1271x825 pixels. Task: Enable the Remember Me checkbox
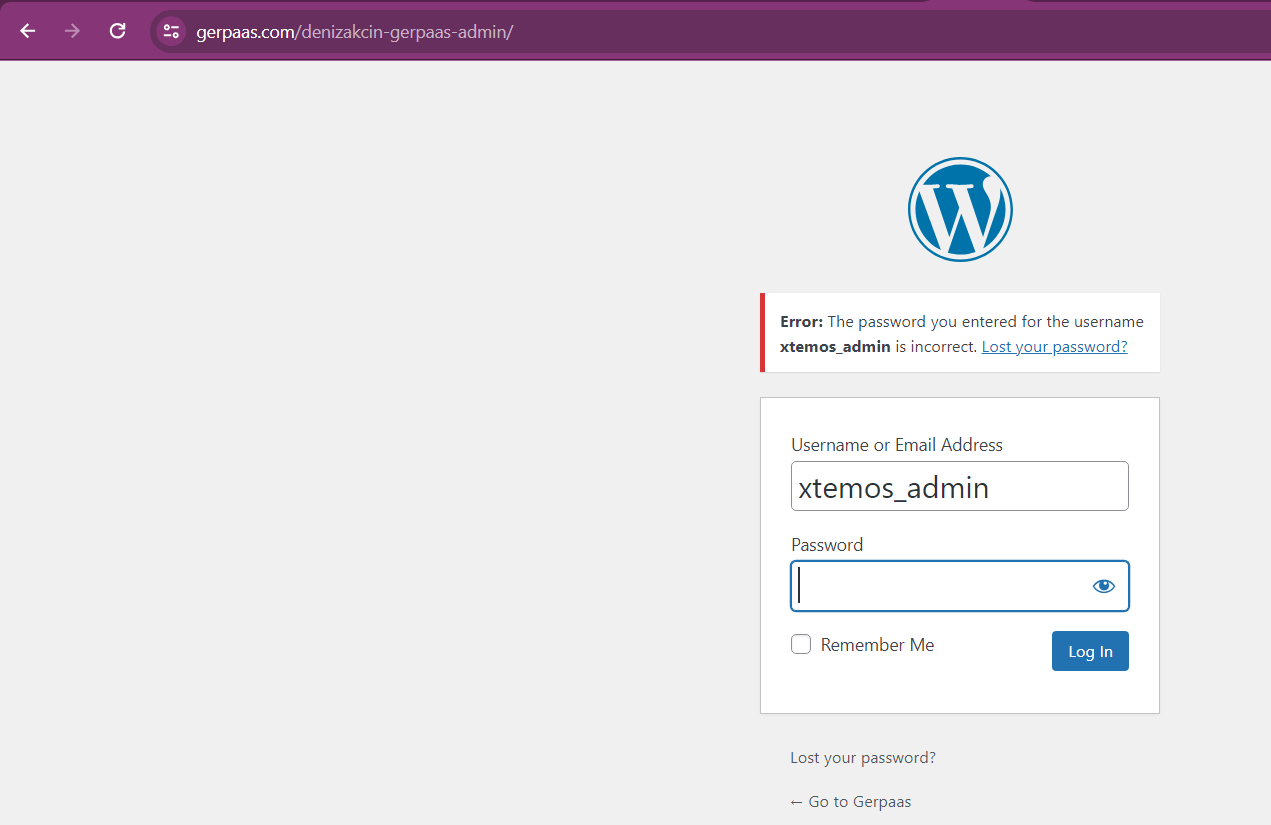click(801, 645)
